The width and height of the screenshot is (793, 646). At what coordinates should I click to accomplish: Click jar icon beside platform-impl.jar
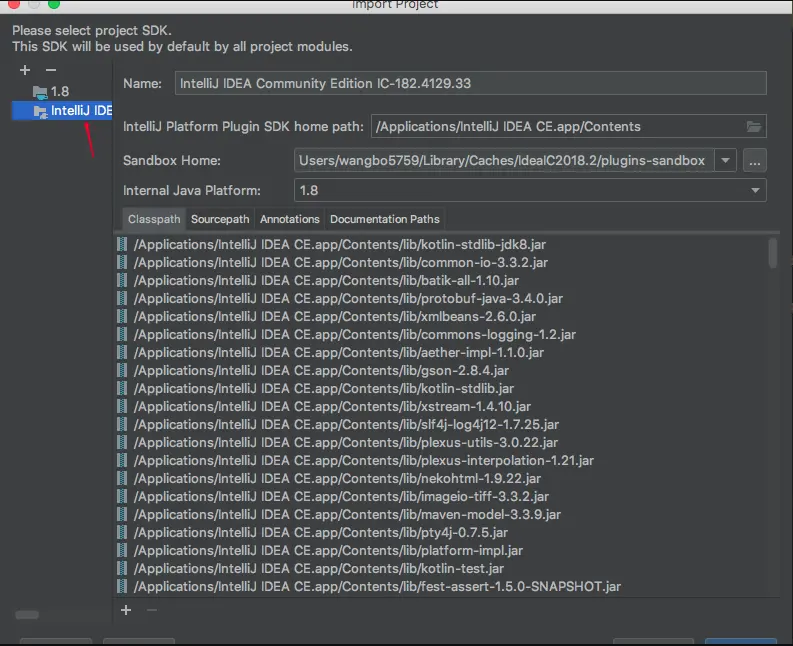pyautogui.click(x=122, y=550)
